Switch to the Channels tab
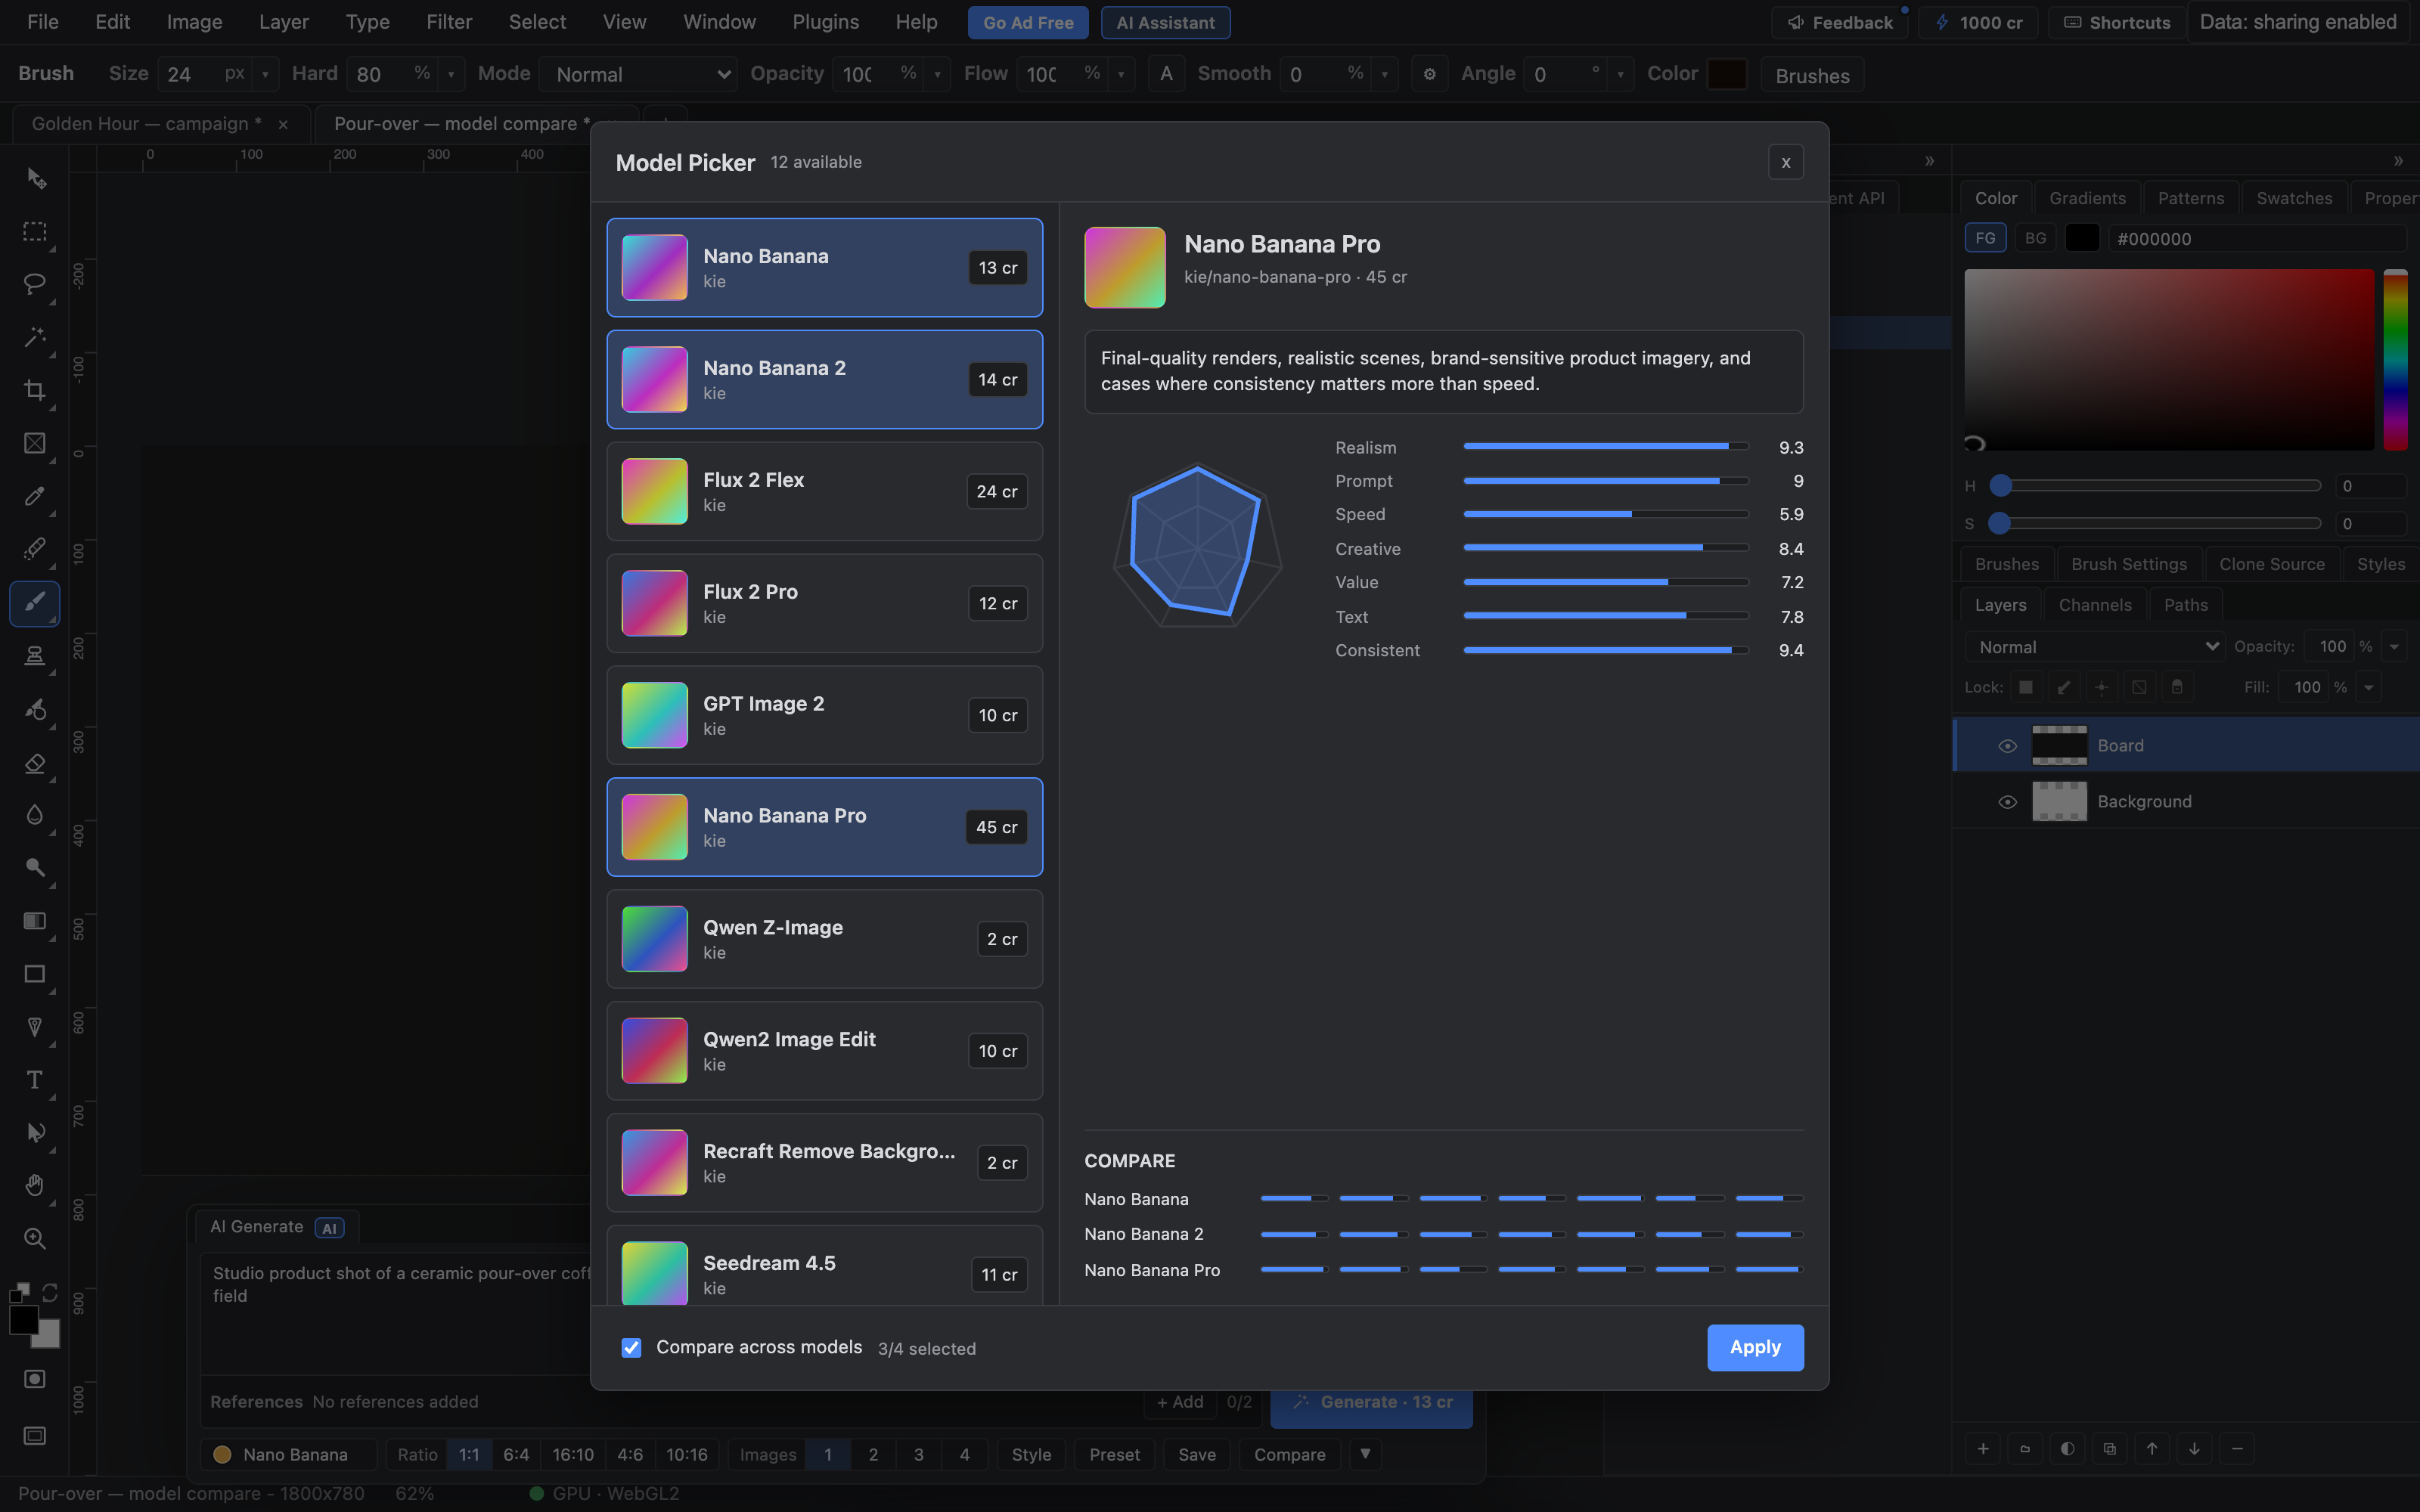2420x1512 pixels. pos(2095,605)
